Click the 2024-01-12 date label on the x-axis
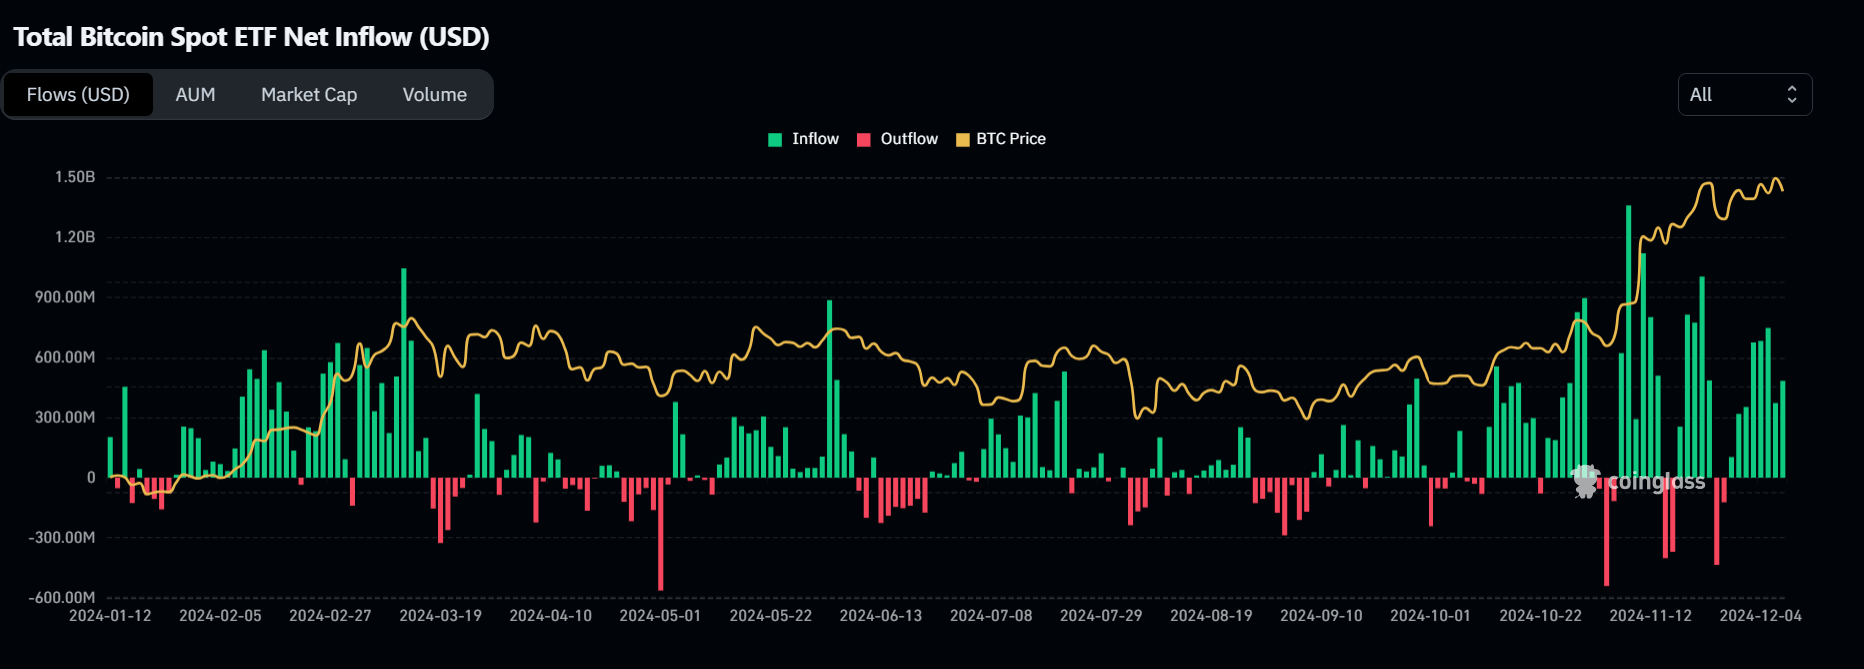The image size is (1864, 669). click(110, 616)
